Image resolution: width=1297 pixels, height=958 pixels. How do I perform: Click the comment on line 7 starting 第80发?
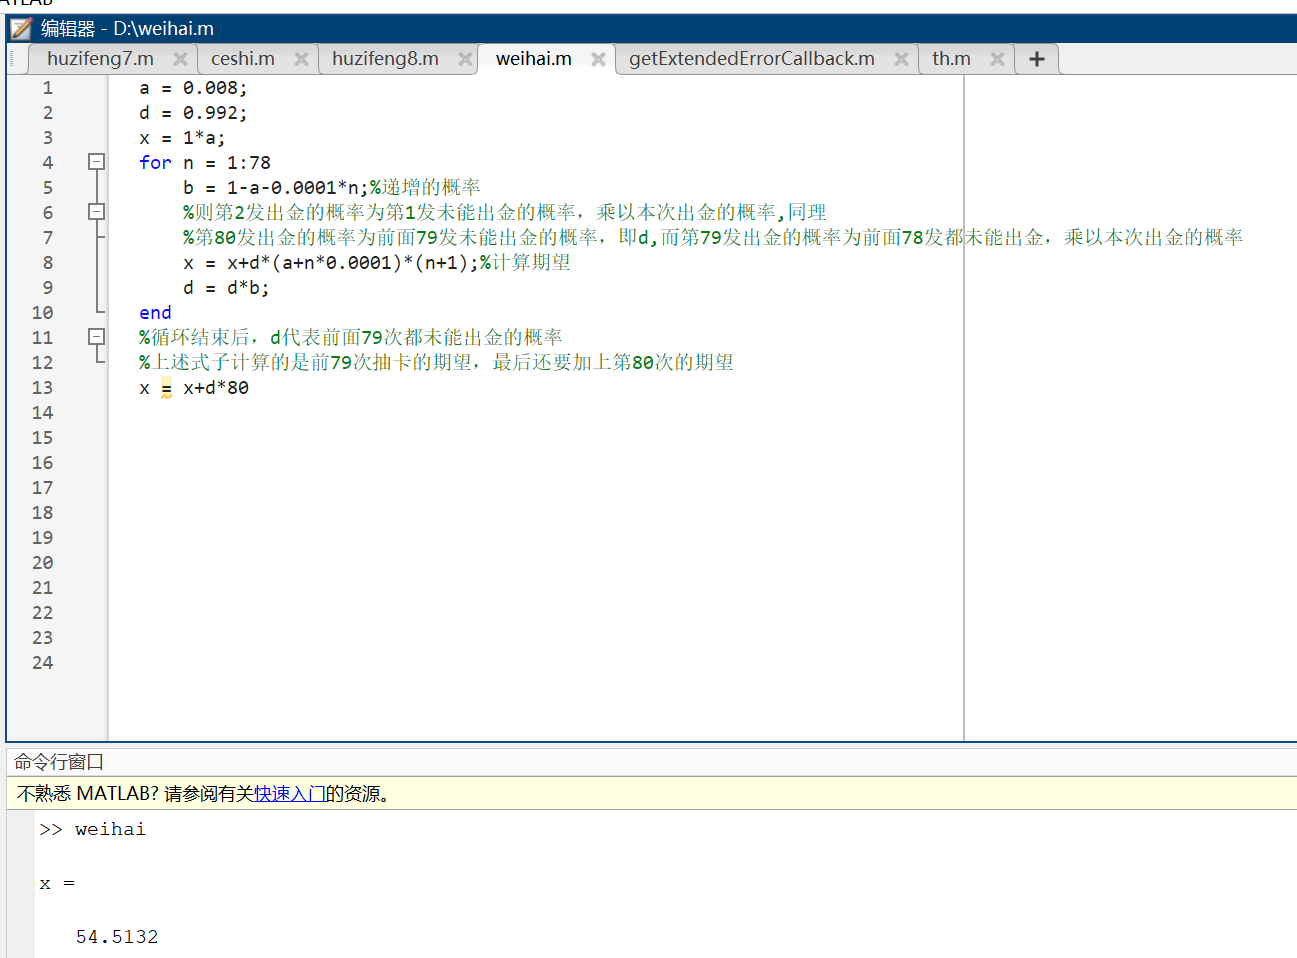tap(713, 238)
